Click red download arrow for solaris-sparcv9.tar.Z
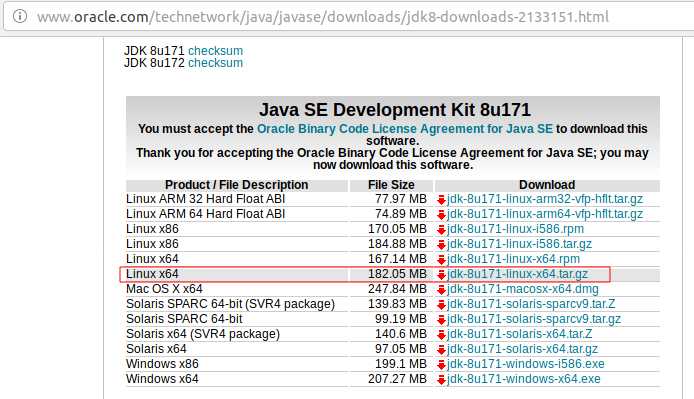This screenshot has width=694, height=399. coord(441,305)
